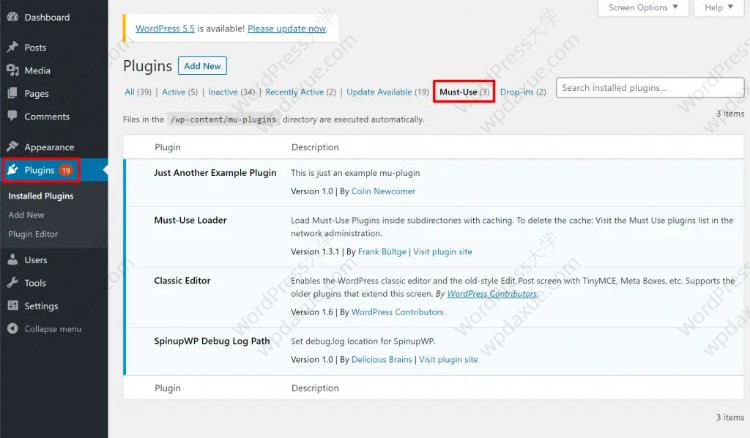Click the Pages icon in sidebar
Viewport: 750px width, 438px height.
coord(12,94)
